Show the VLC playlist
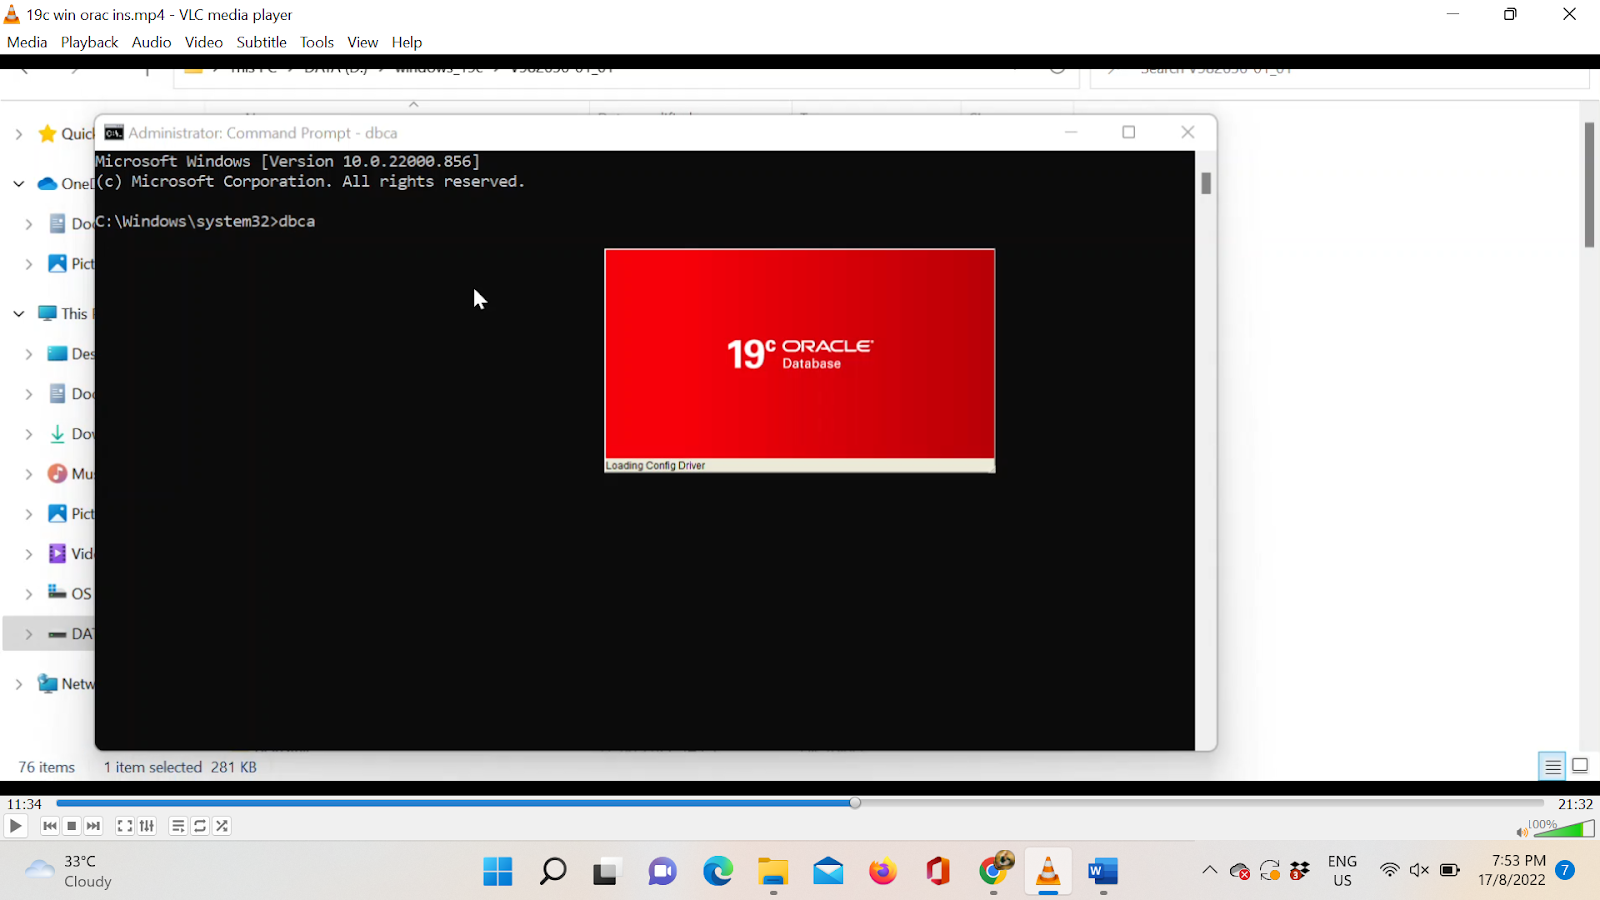 [178, 826]
